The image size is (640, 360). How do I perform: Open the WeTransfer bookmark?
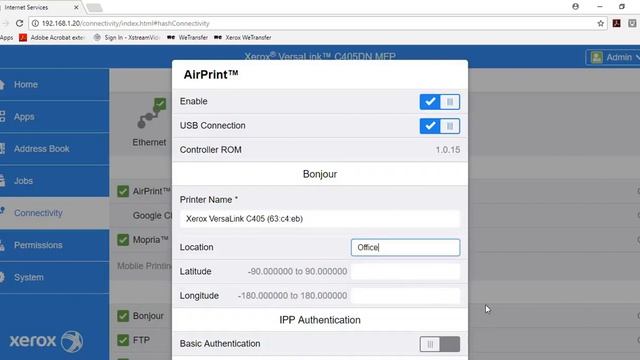[x=187, y=38]
